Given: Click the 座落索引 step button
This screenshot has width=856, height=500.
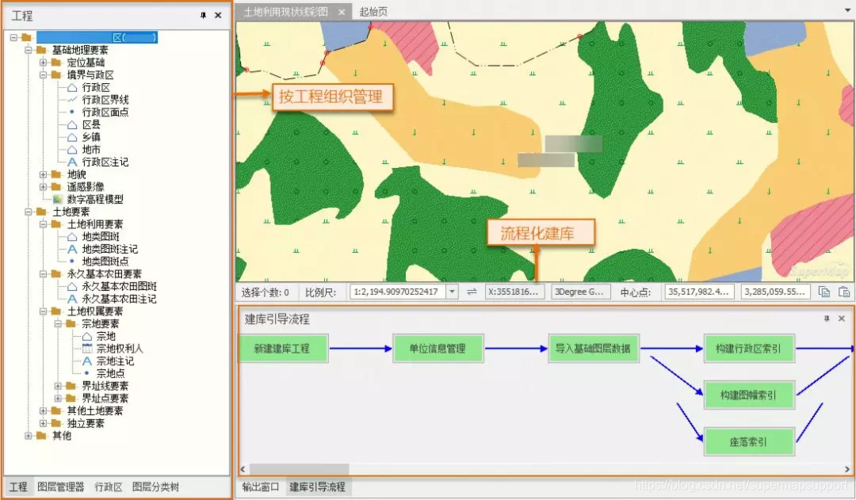Looking at the screenshot, I should point(748,442).
